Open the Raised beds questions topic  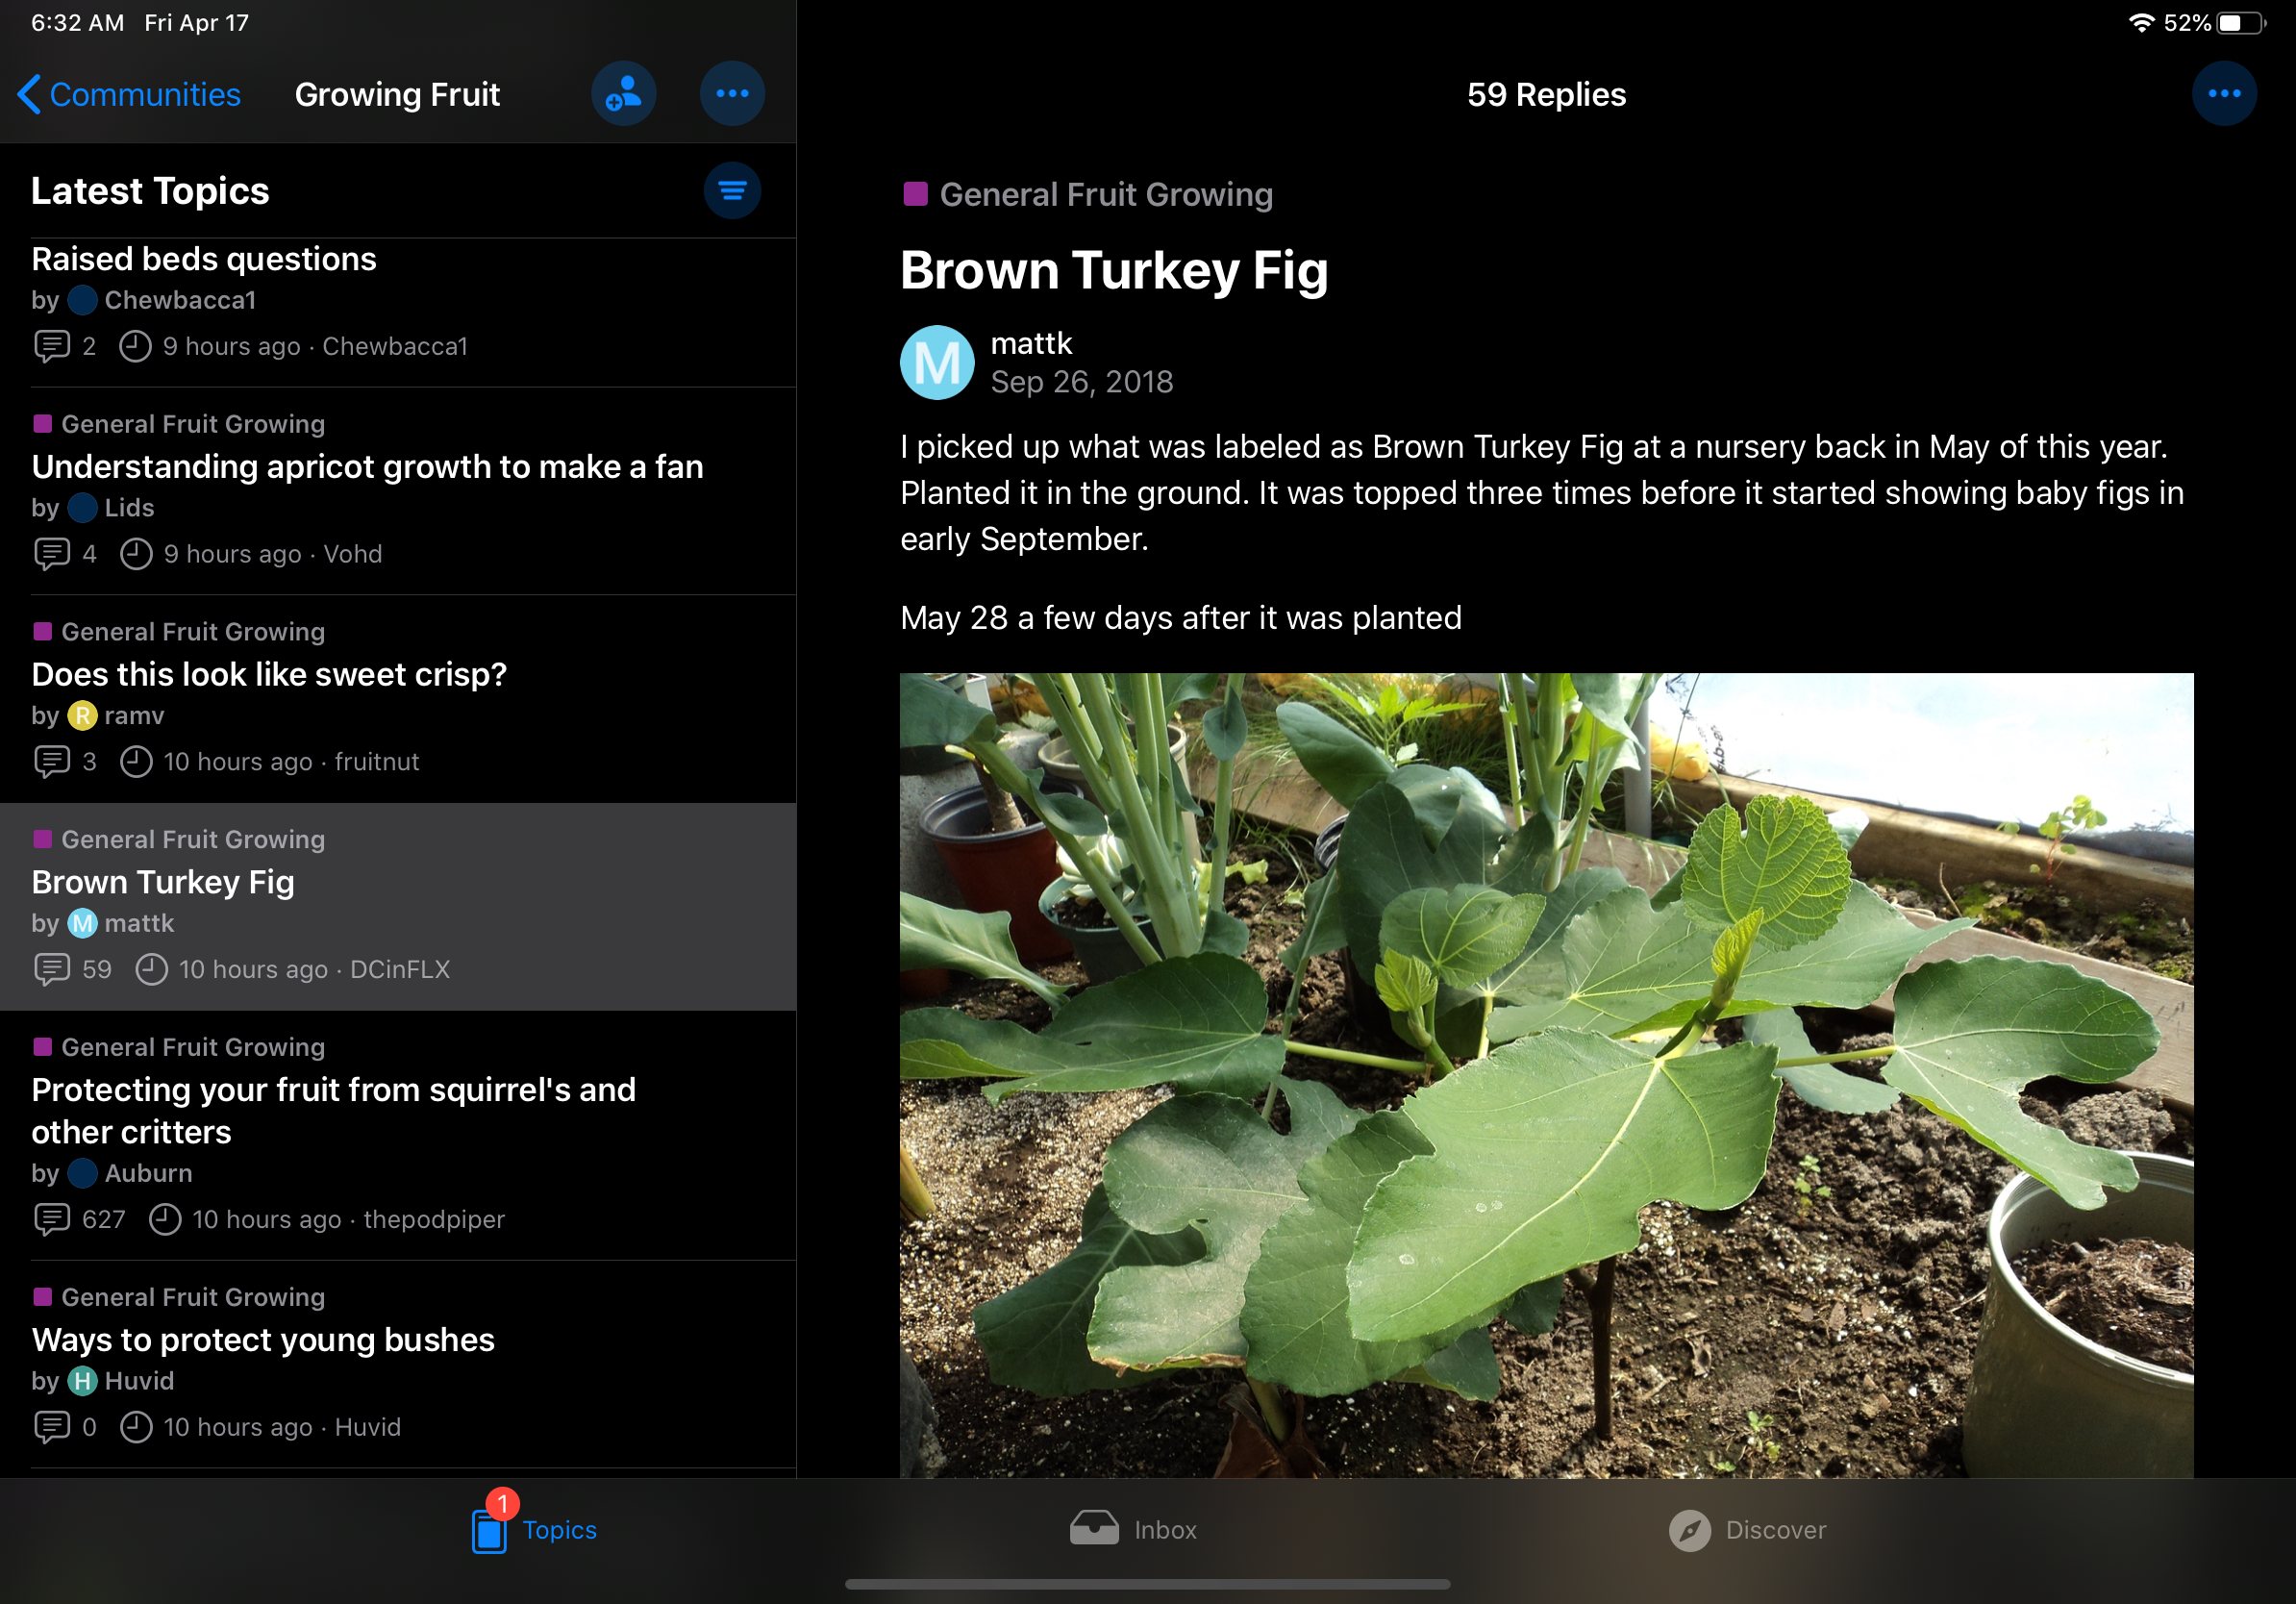(x=204, y=259)
